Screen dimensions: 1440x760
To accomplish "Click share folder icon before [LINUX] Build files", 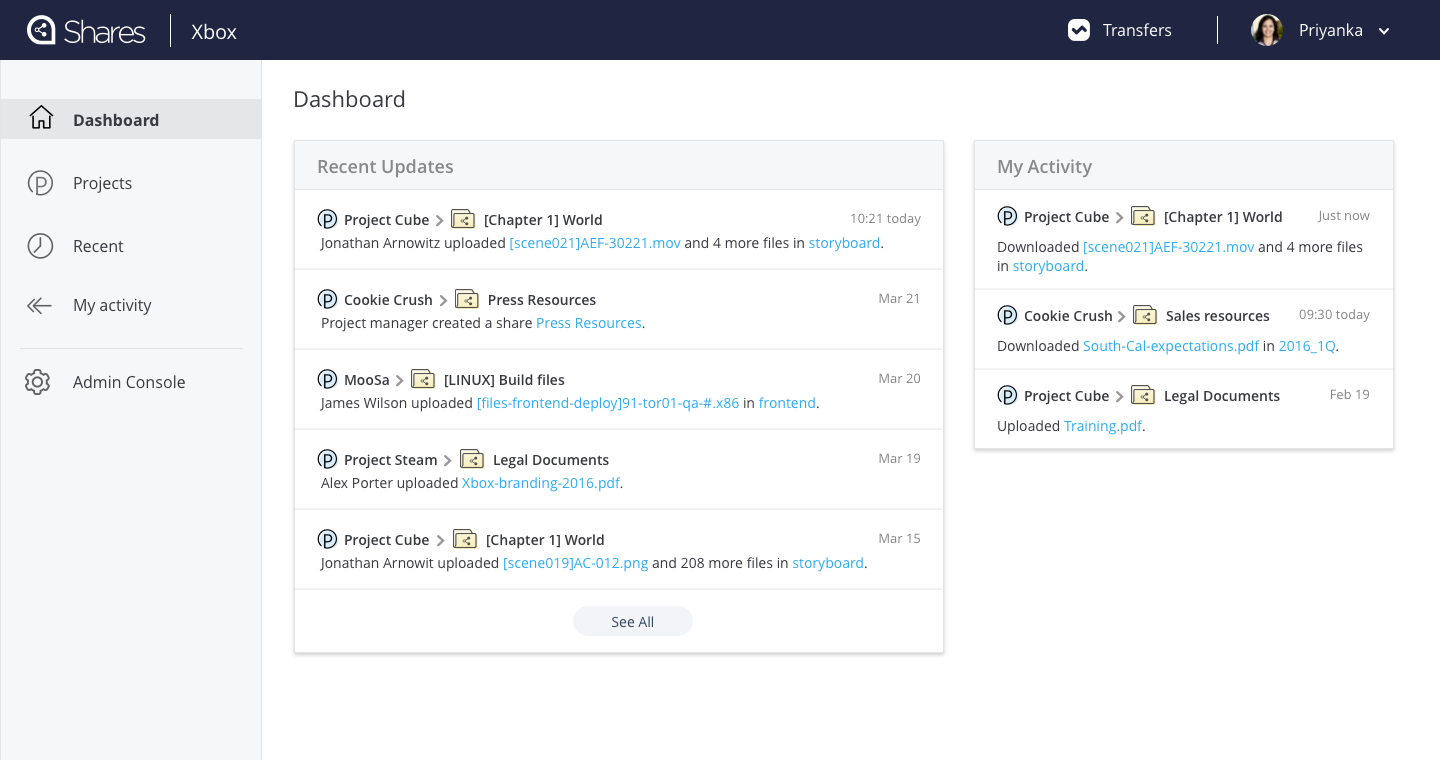I will pyautogui.click(x=423, y=379).
